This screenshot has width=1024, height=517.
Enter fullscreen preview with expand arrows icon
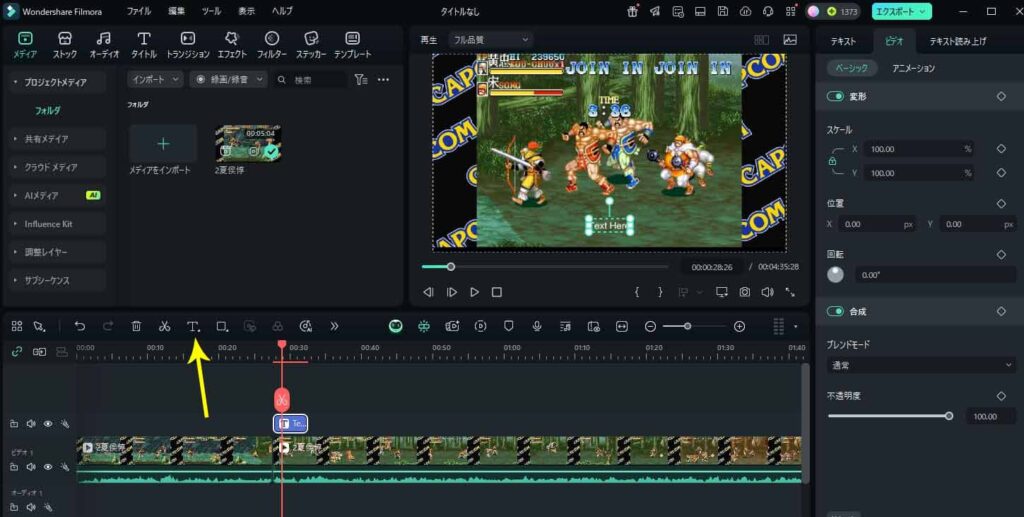coord(790,292)
